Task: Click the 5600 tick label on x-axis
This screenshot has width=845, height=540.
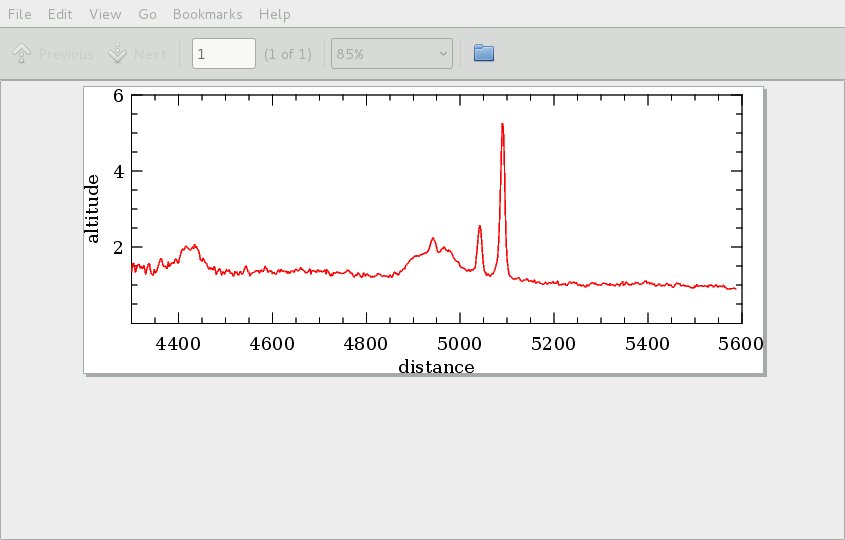Action: click(x=740, y=344)
